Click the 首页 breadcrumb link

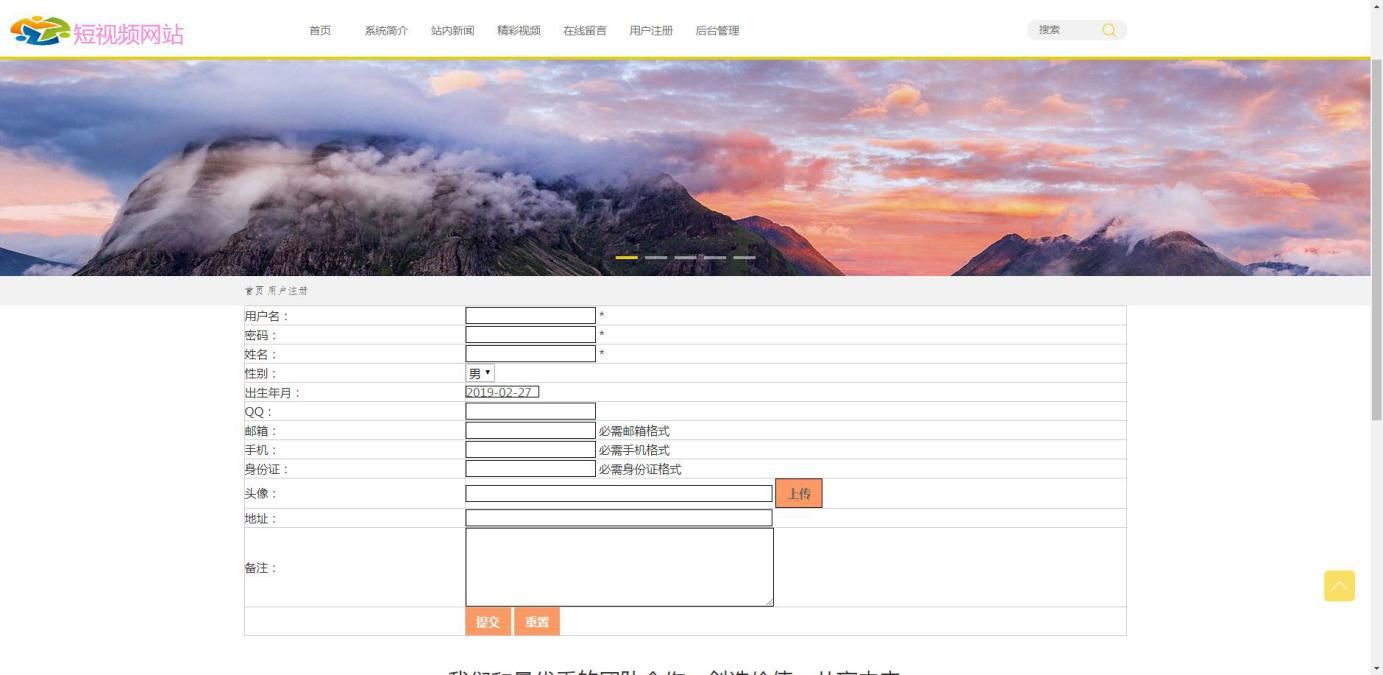254,291
